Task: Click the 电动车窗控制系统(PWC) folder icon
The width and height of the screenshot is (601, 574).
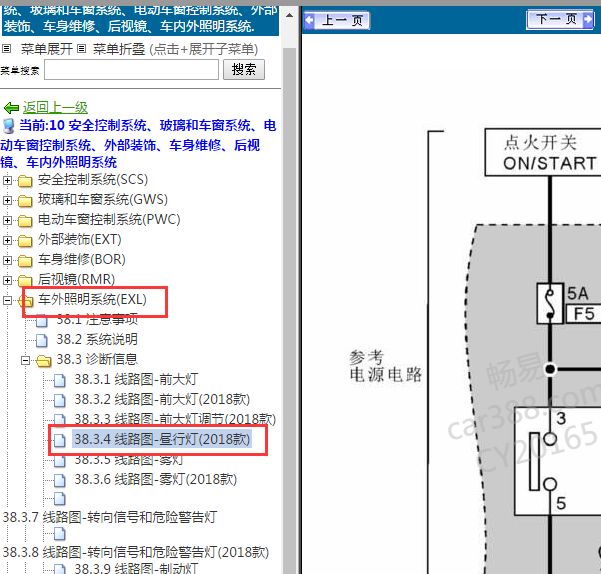Action: pos(25,221)
